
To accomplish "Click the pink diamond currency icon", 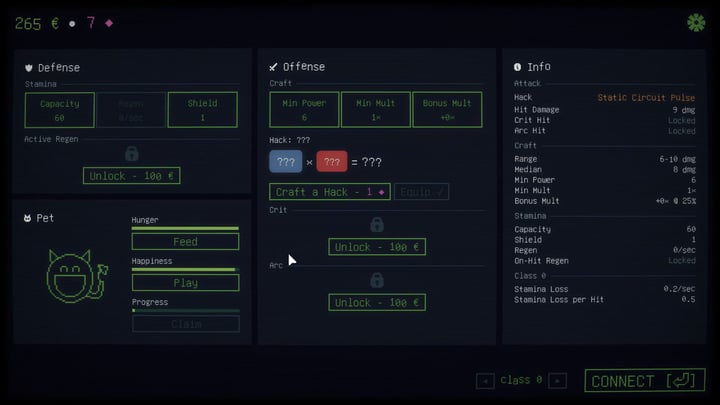I will [109, 23].
